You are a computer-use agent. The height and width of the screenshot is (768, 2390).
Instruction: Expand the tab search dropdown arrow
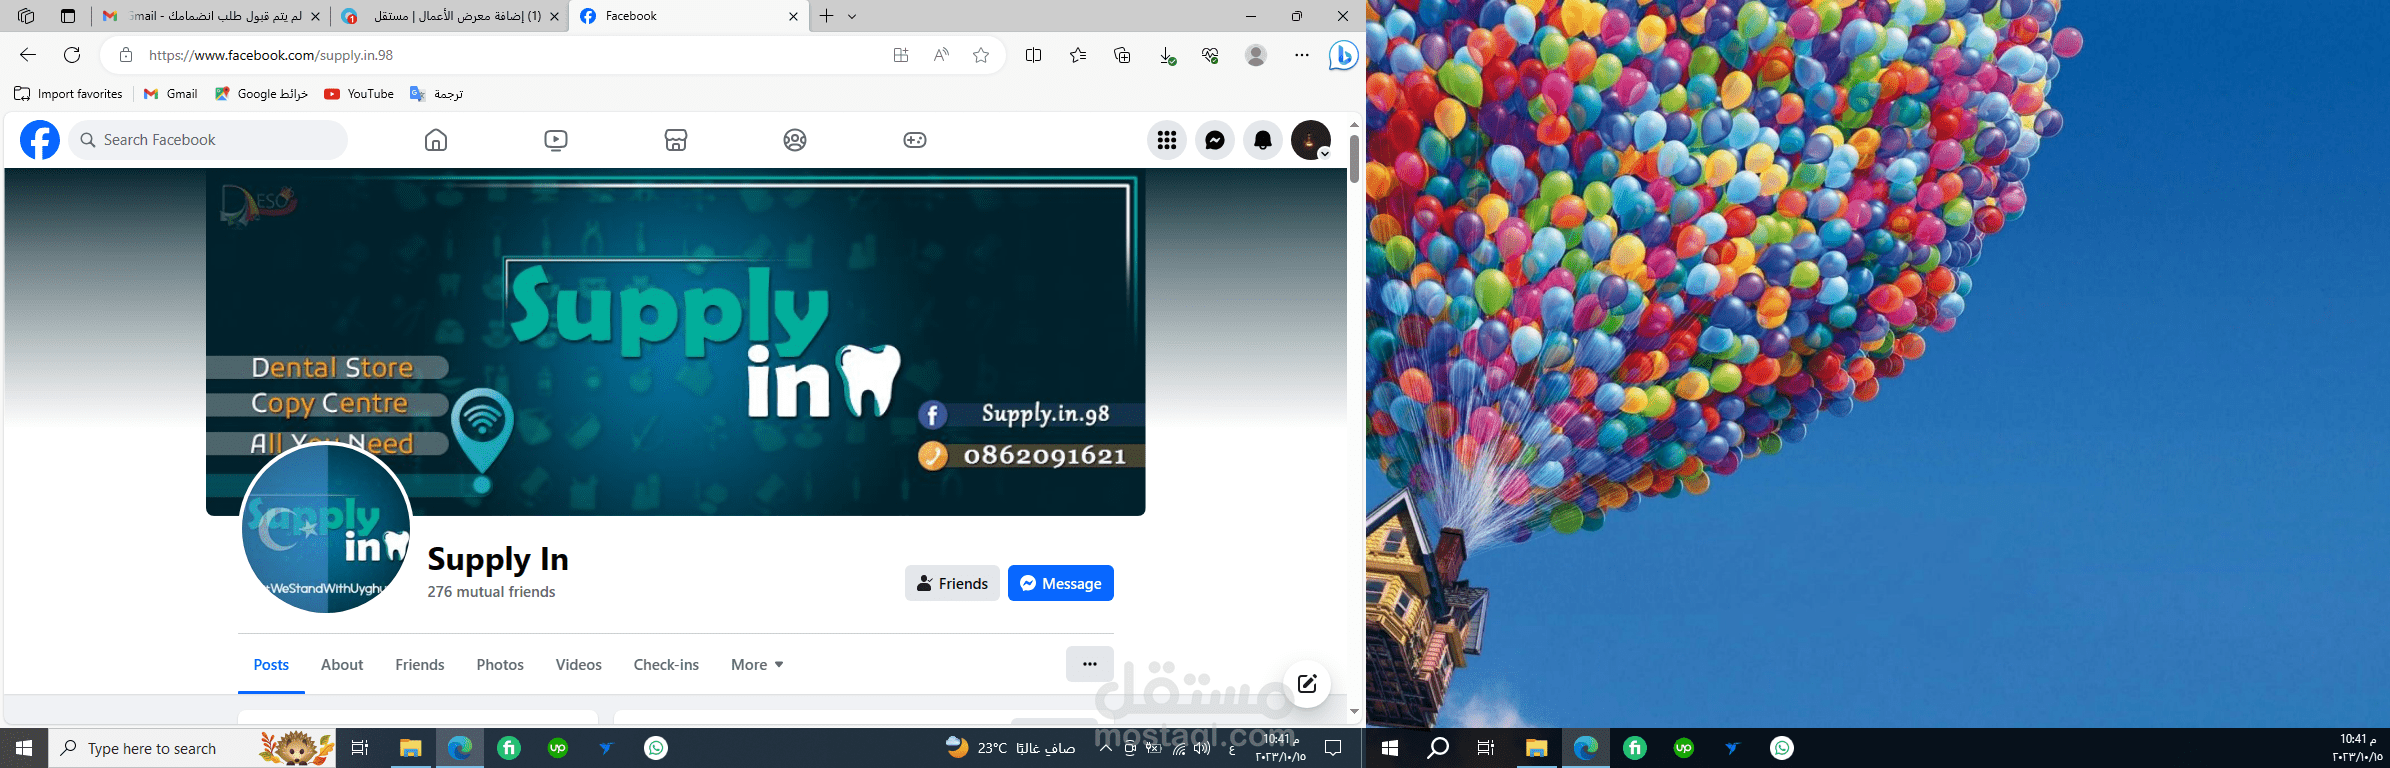click(852, 16)
